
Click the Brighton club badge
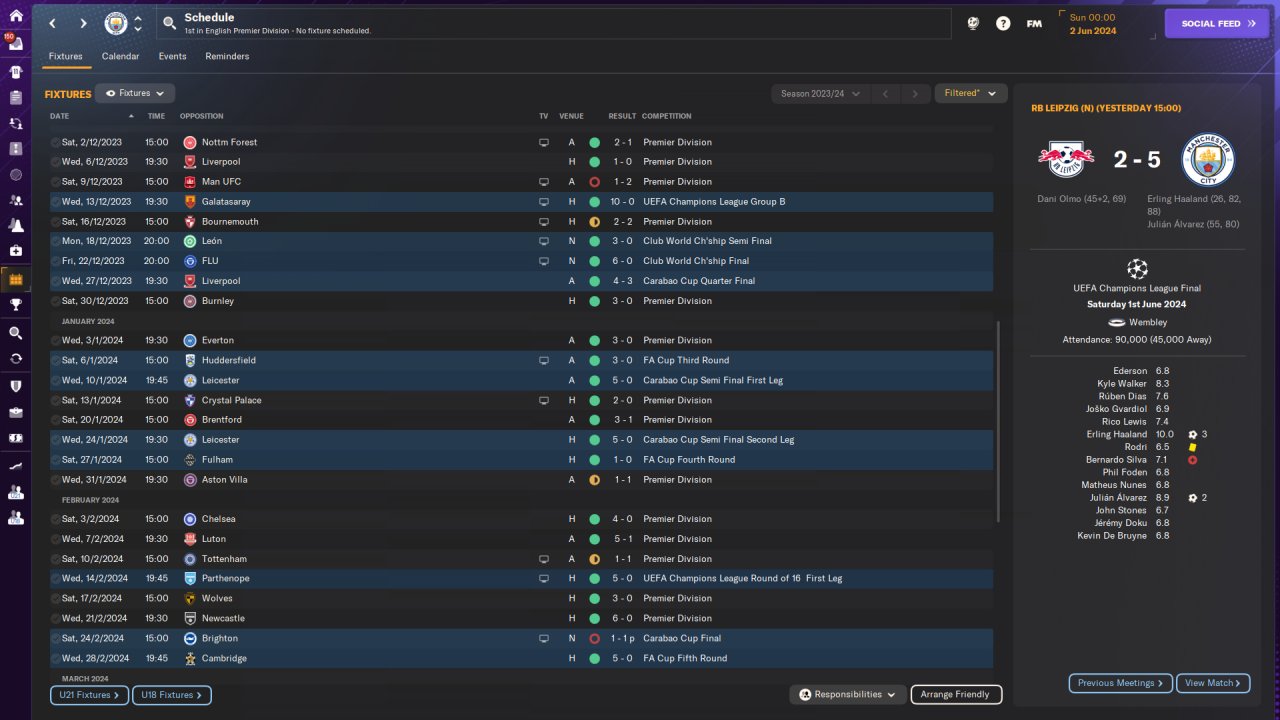click(x=190, y=638)
